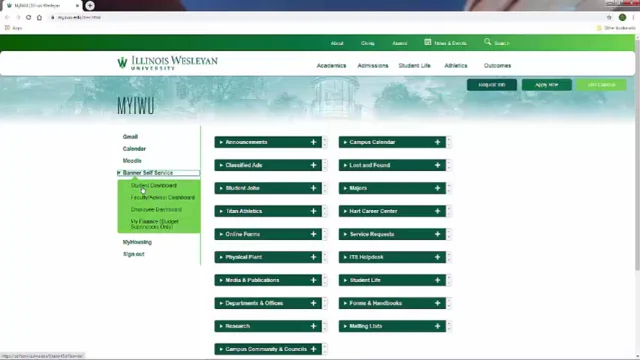Click the plus icon on Mailing Lists

[438, 326]
